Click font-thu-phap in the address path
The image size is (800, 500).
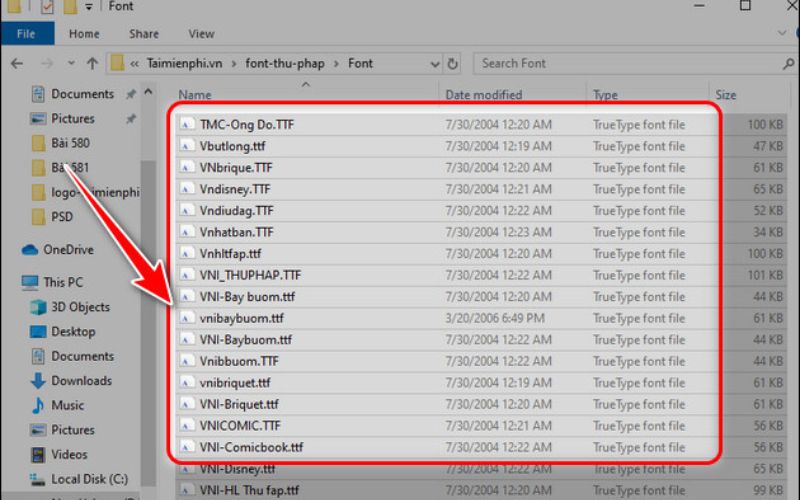point(285,63)
